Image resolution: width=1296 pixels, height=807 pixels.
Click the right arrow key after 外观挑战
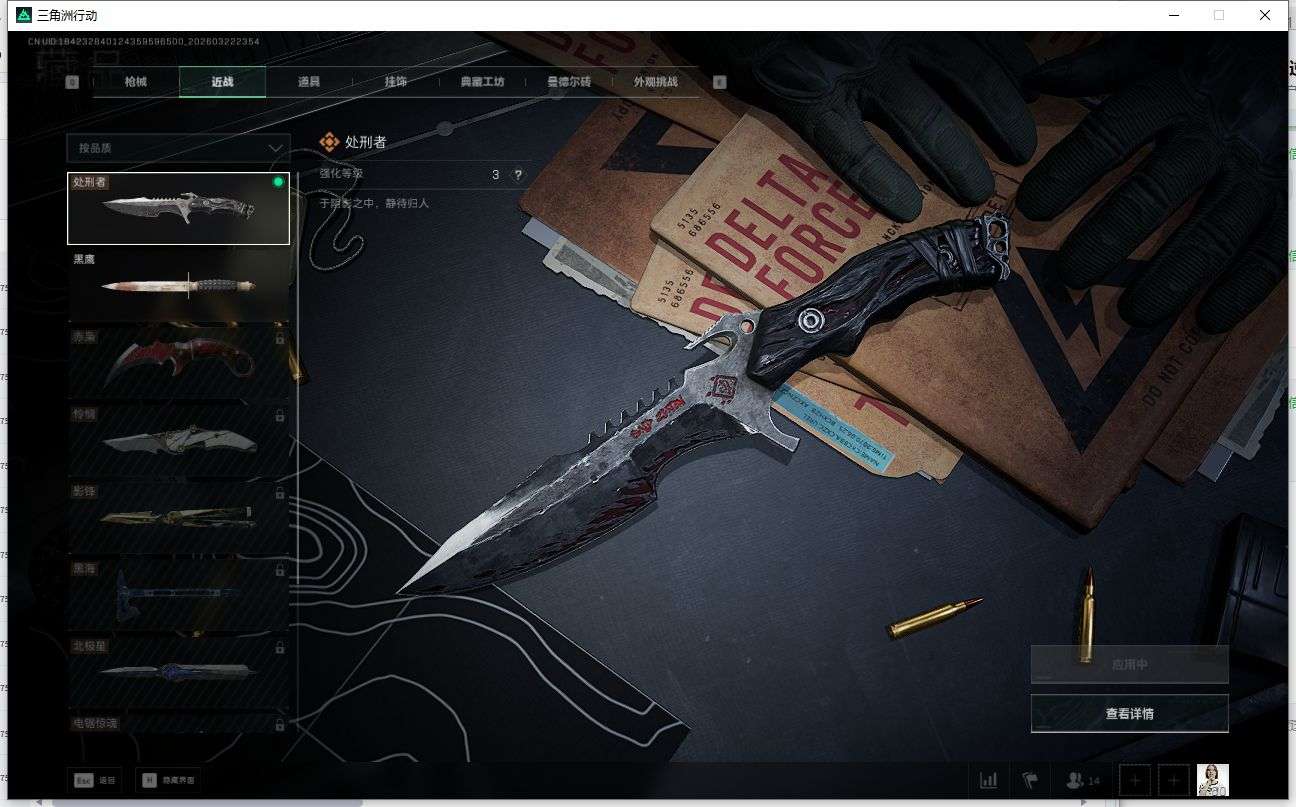[719, 82]
